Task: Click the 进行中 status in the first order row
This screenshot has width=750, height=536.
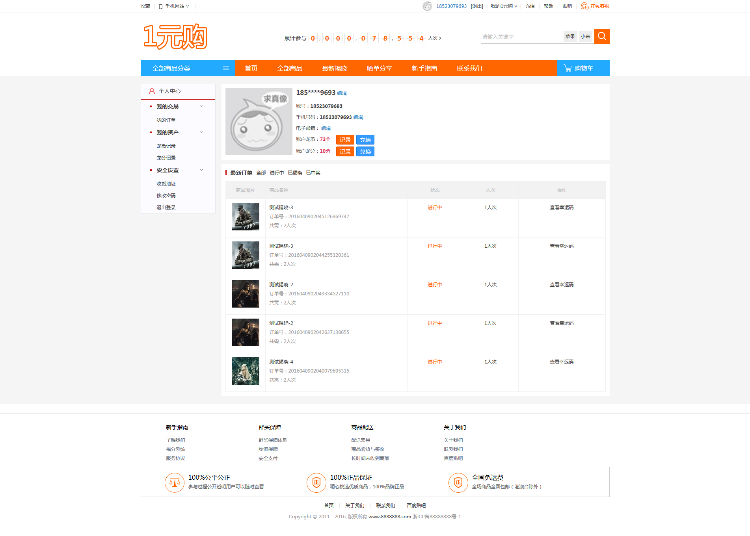Action: 435,208
